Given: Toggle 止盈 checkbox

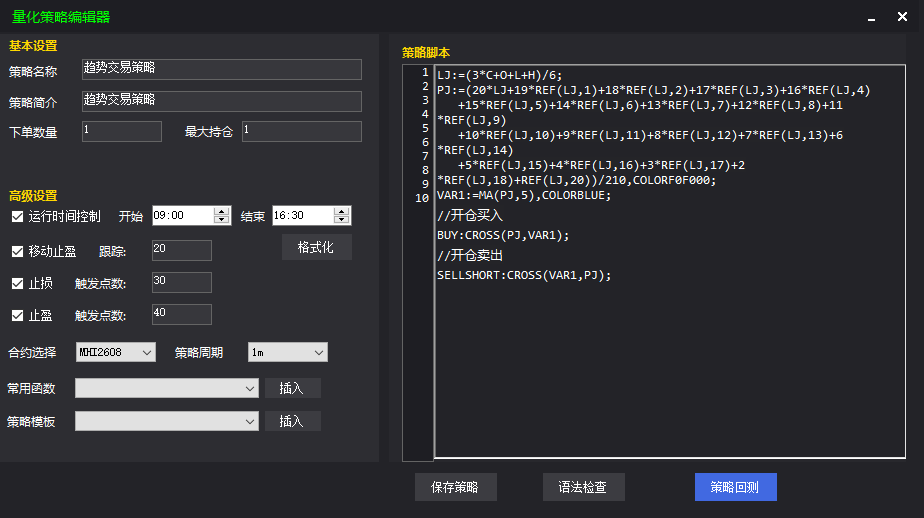Looking at the screenshot, I should point(18,316).
